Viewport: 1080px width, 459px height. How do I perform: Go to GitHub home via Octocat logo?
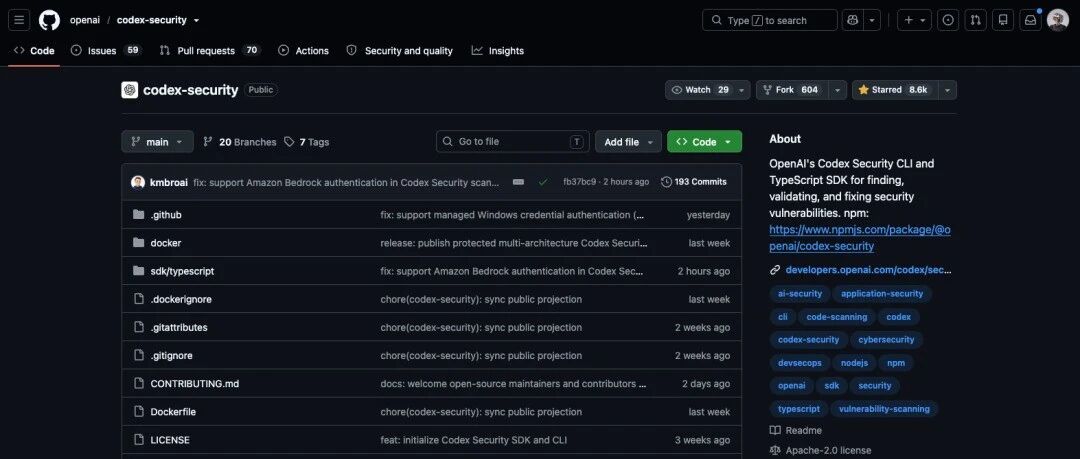pyautogui.click(x=50, y=20)
